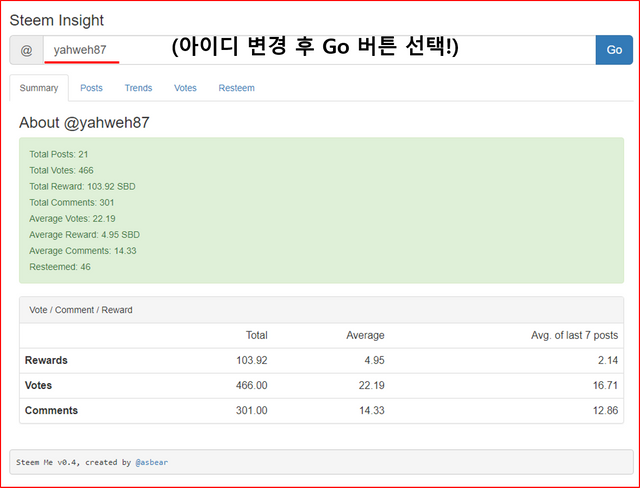Click the Total Posts: 21 line

tap(58, 154)
